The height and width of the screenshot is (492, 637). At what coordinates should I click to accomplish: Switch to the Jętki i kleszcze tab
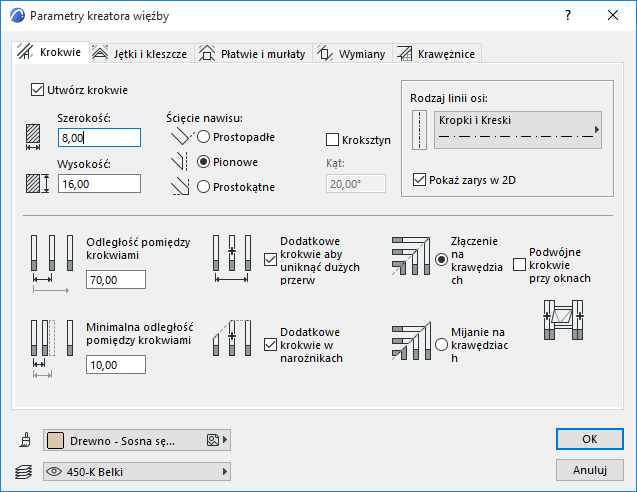point(140,53)
